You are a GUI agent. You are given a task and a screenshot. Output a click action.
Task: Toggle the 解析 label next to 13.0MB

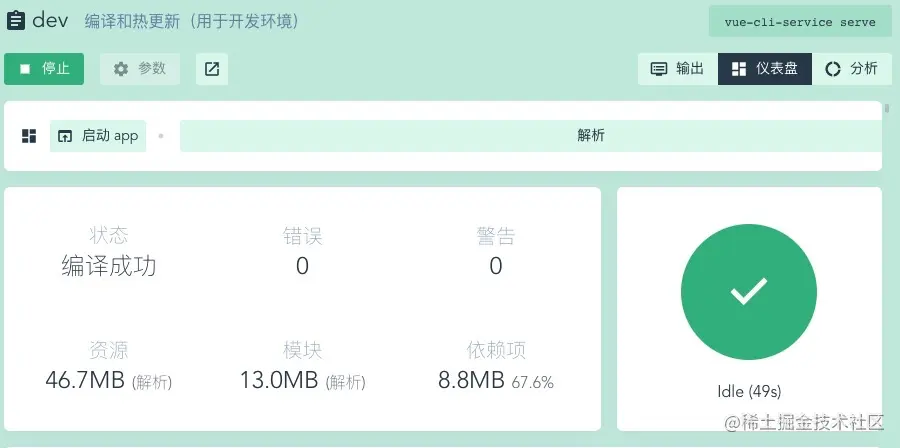[346, 381]
